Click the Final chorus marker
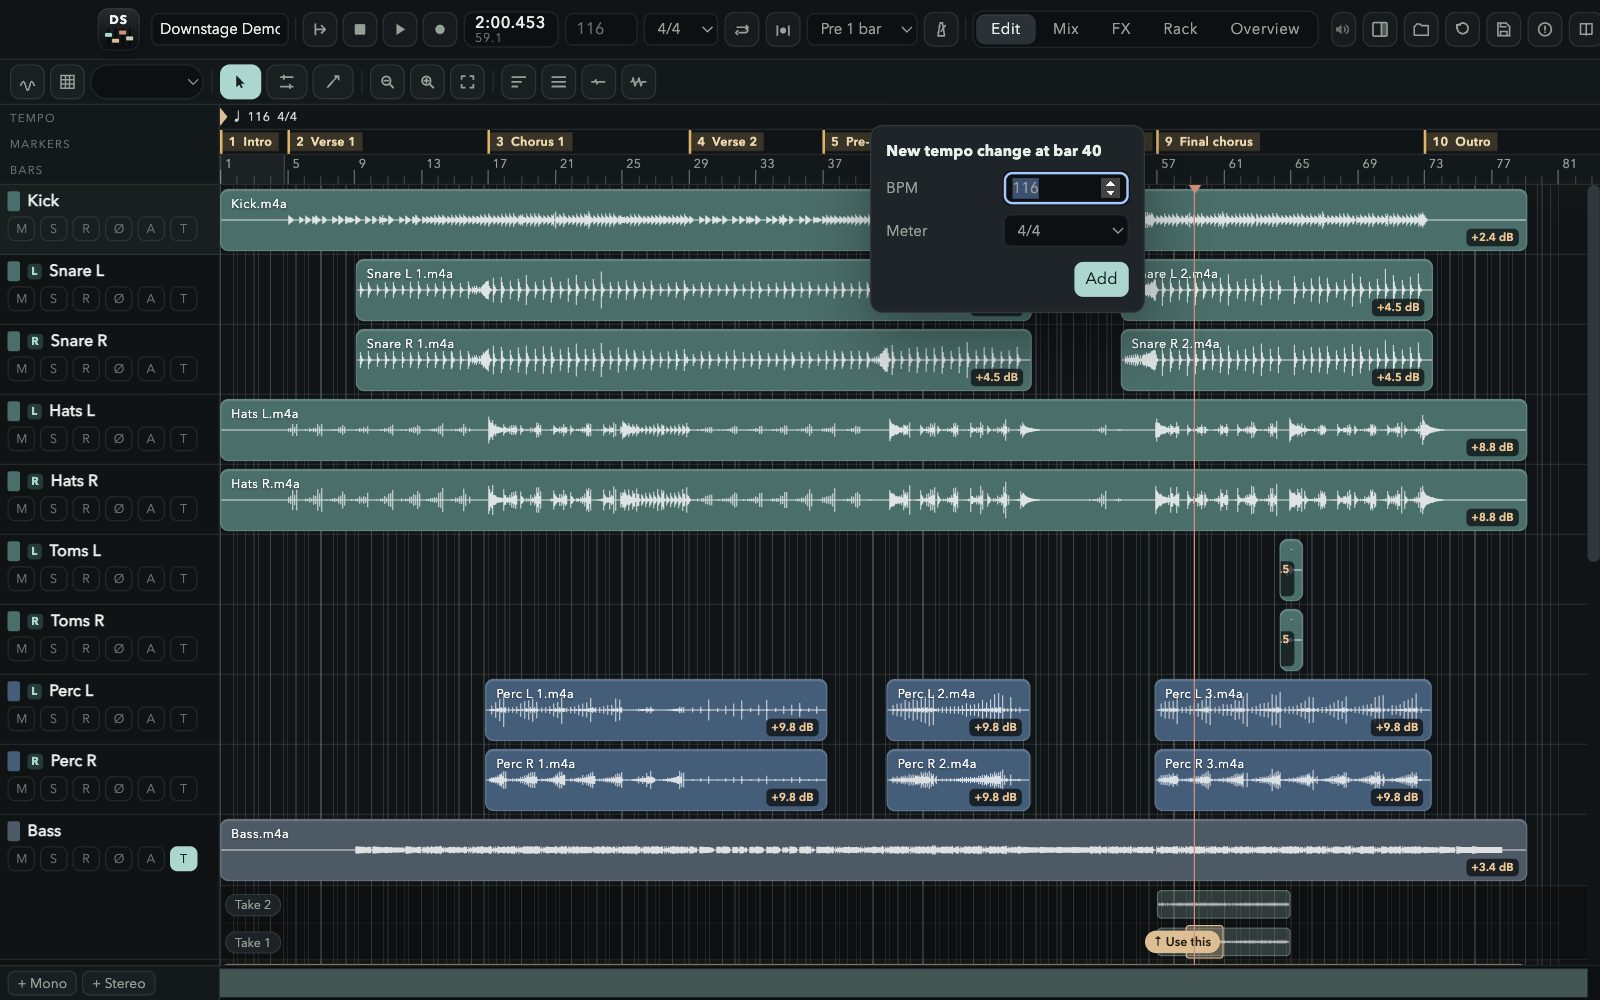 pos(1207,142)
